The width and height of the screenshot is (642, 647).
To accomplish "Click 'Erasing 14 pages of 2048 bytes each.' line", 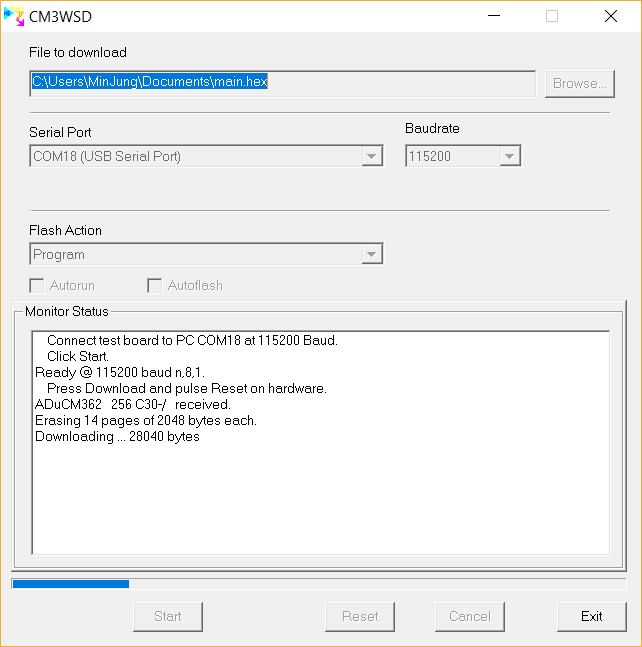I will click(x=146, y=420).
